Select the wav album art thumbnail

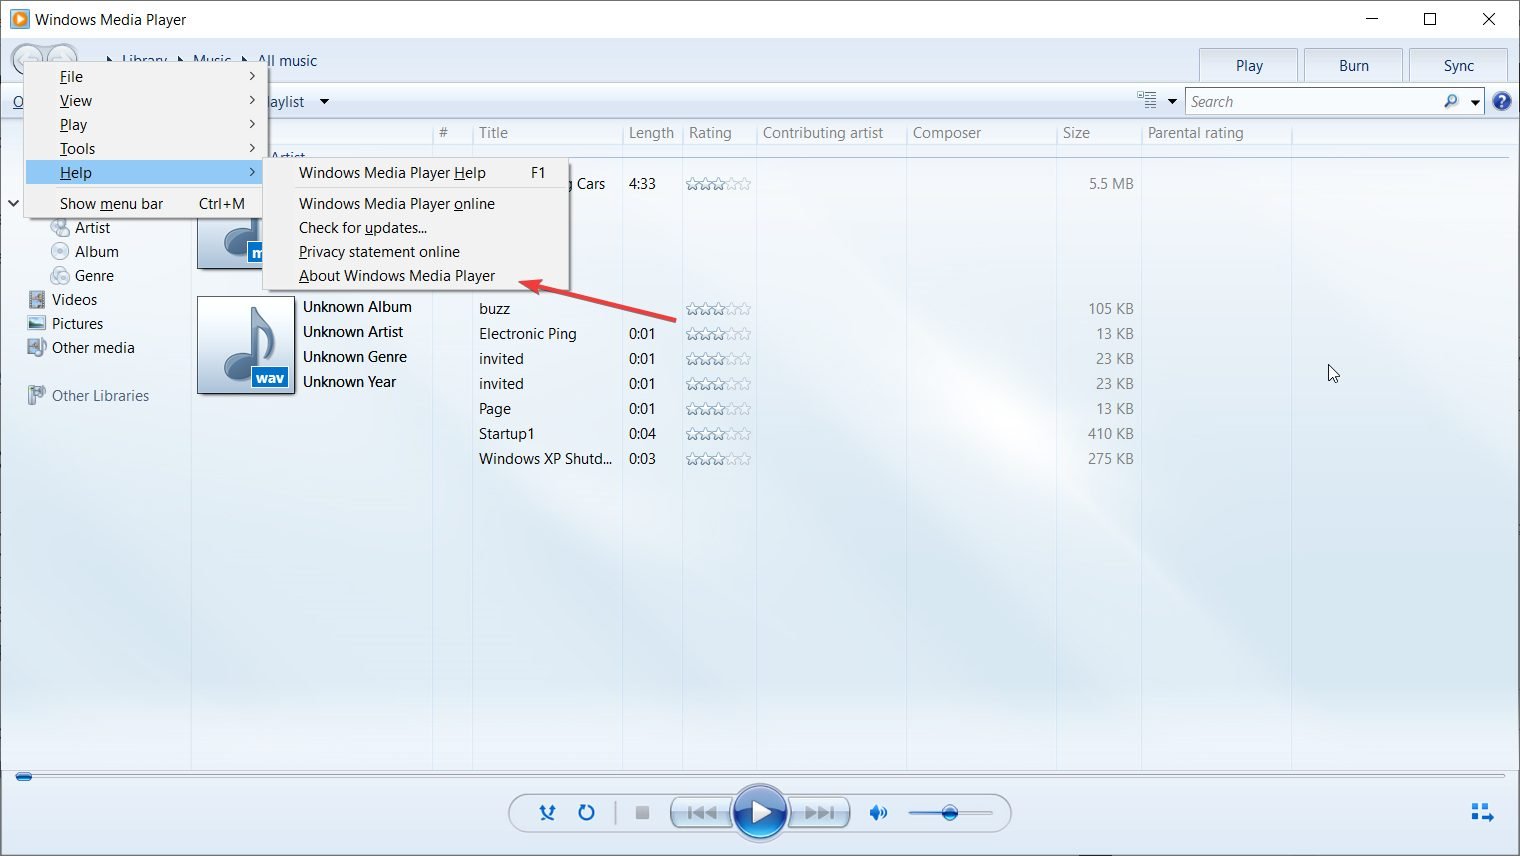pos(246,345)
